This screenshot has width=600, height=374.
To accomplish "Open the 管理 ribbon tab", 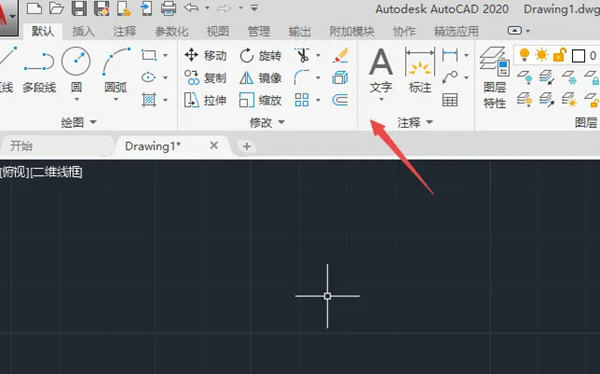I will click(259, 31).
